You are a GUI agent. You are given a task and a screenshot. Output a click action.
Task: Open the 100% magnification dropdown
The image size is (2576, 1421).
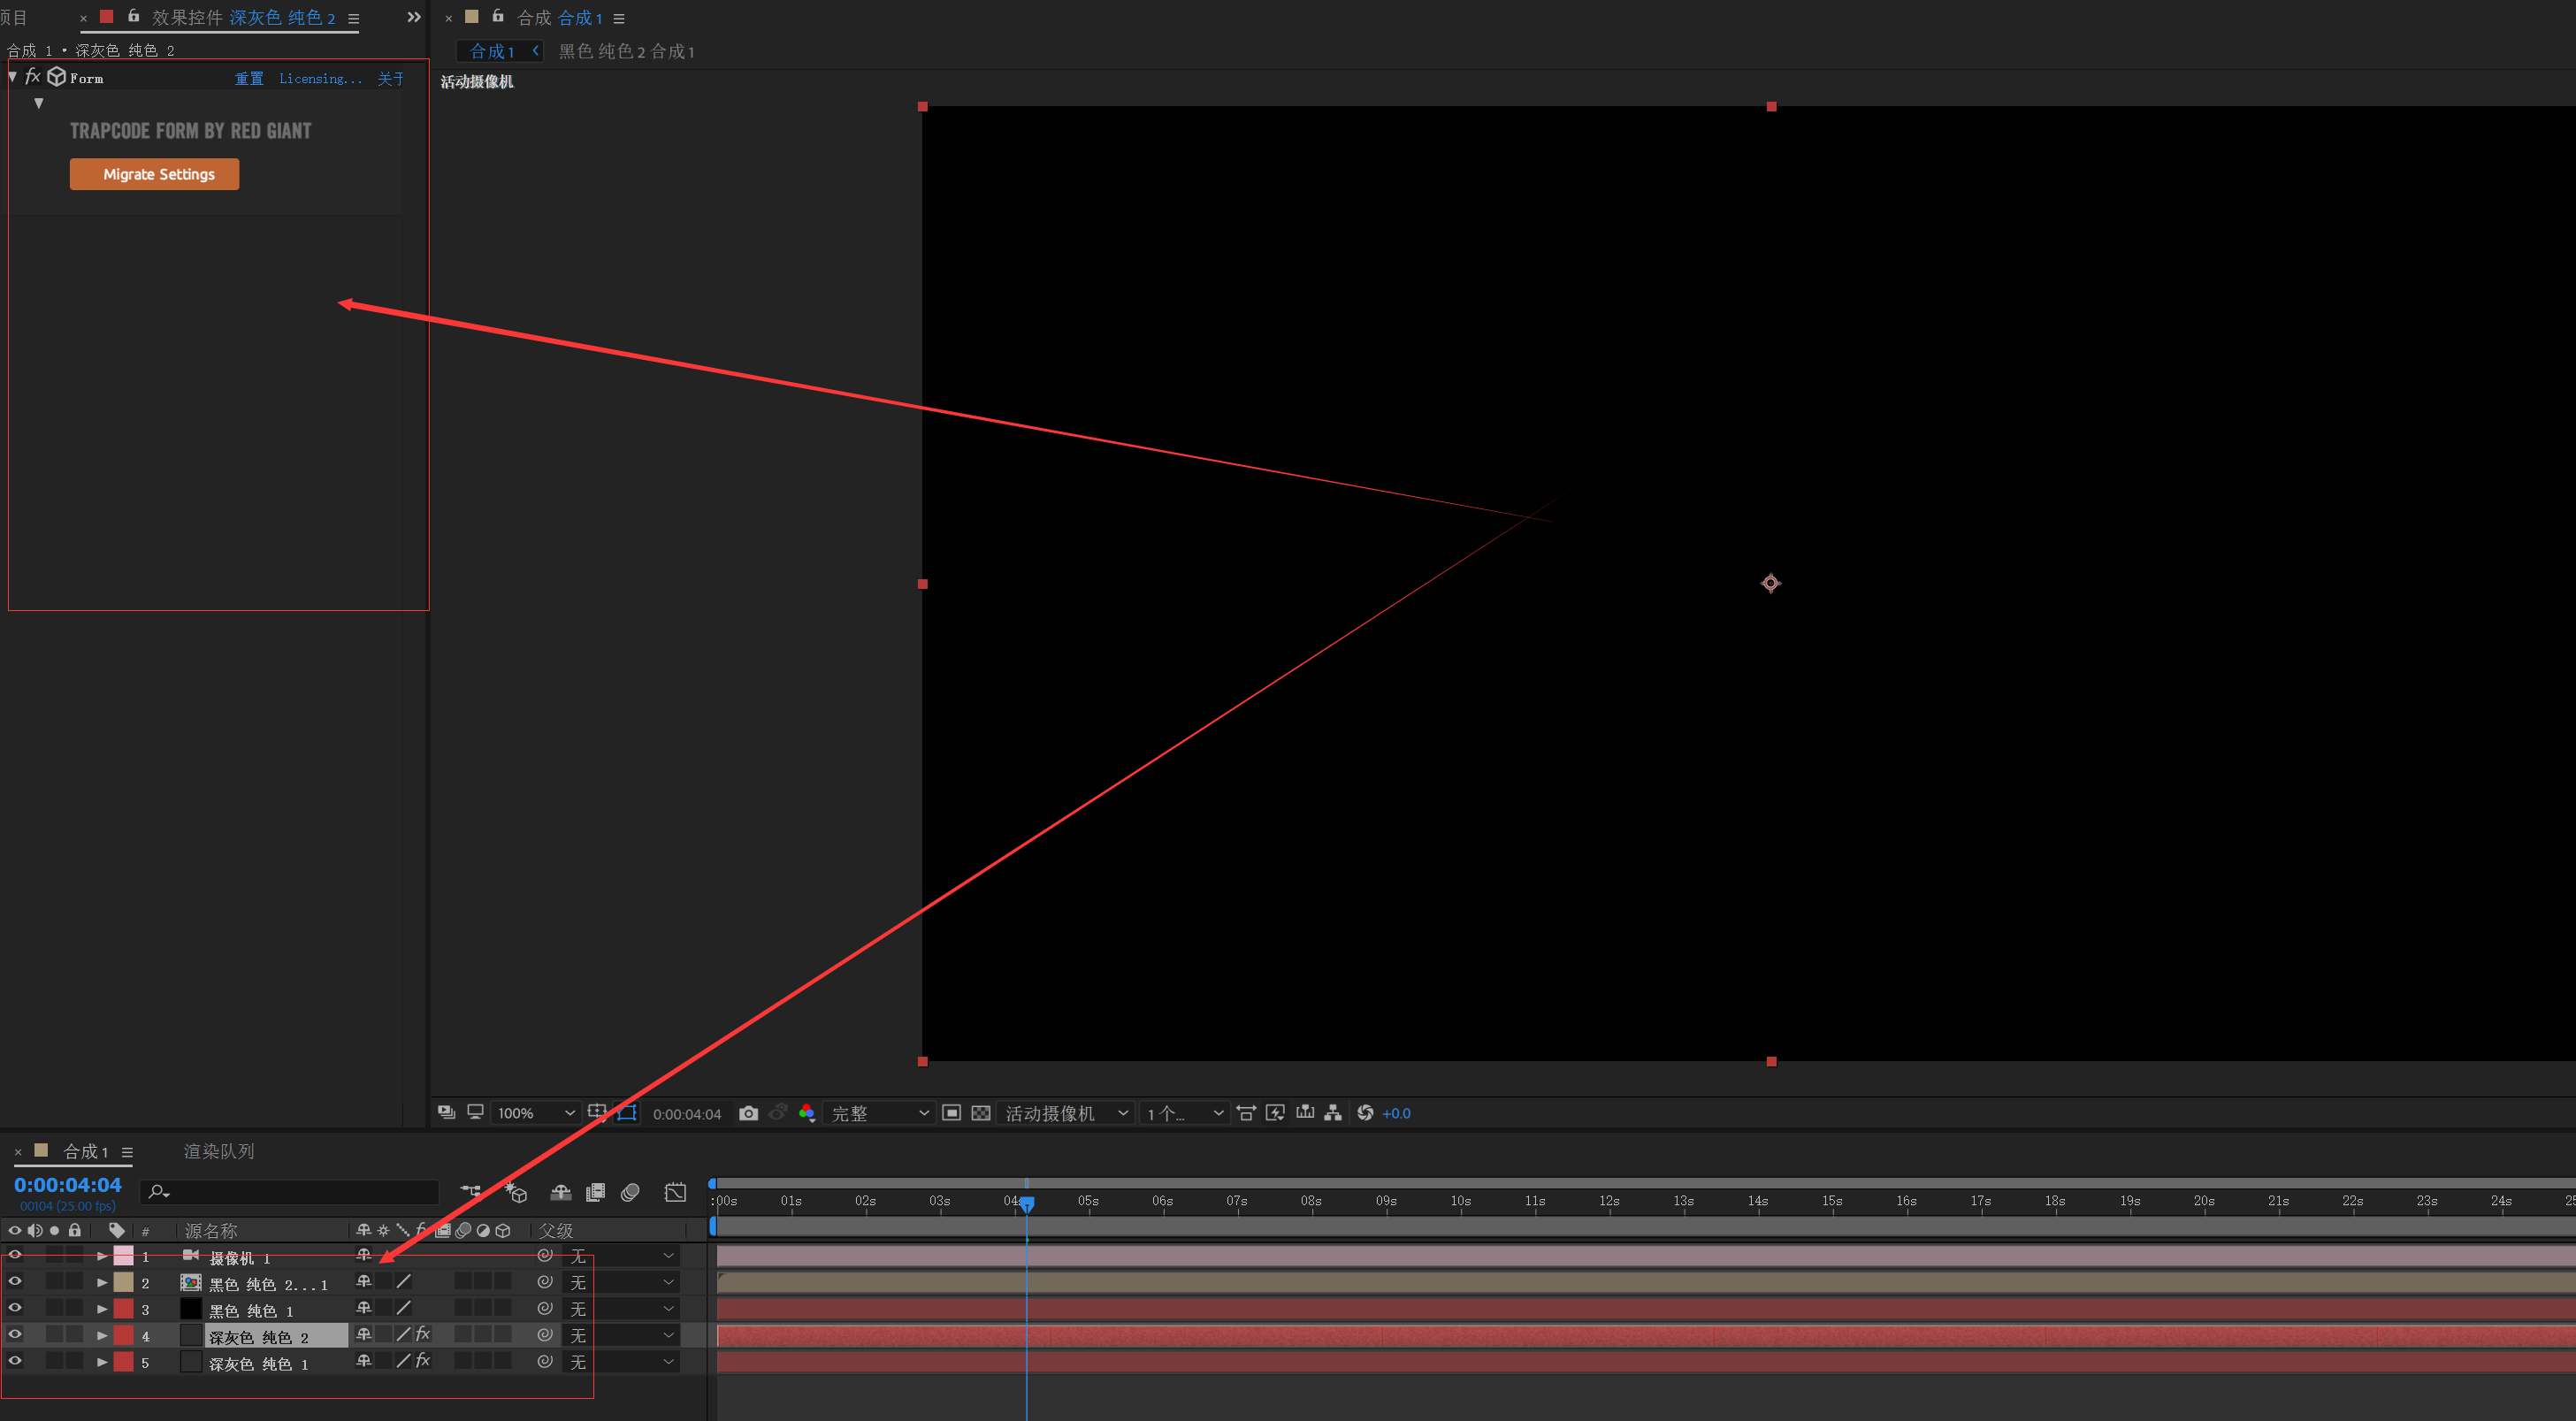[536, 1113]
